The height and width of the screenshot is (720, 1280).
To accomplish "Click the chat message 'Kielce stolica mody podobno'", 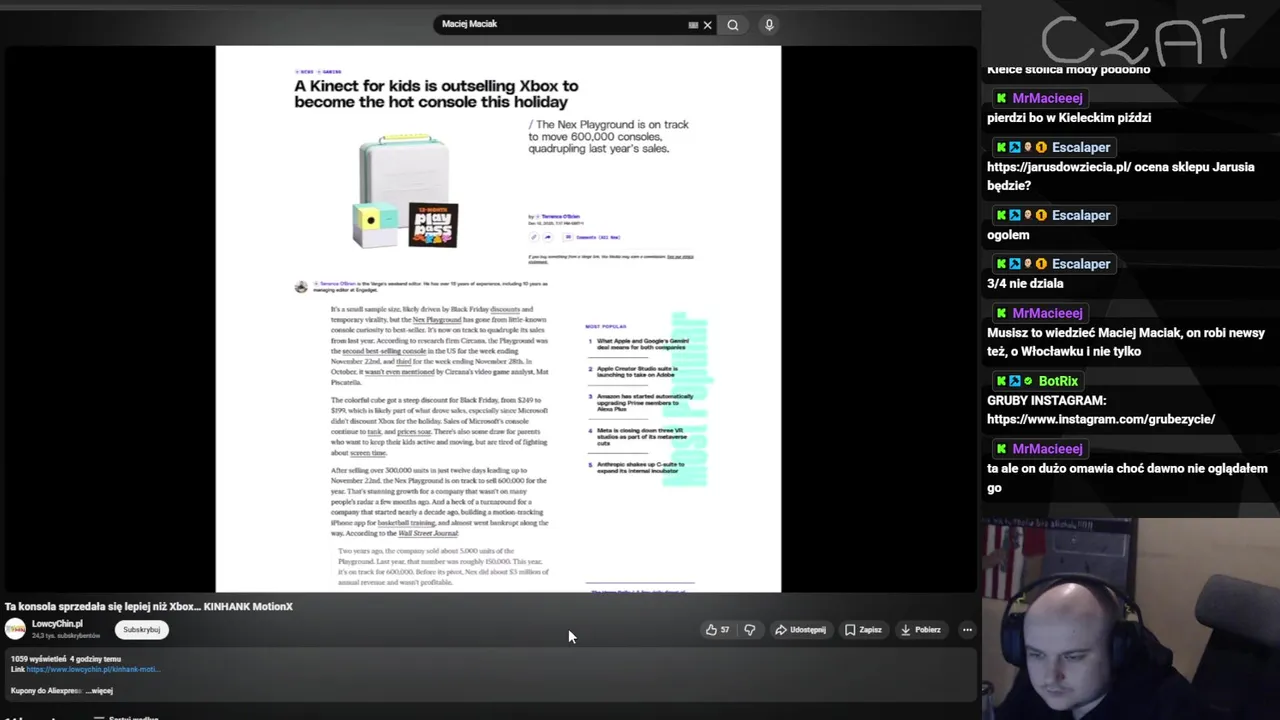I will pos(1068,69).
